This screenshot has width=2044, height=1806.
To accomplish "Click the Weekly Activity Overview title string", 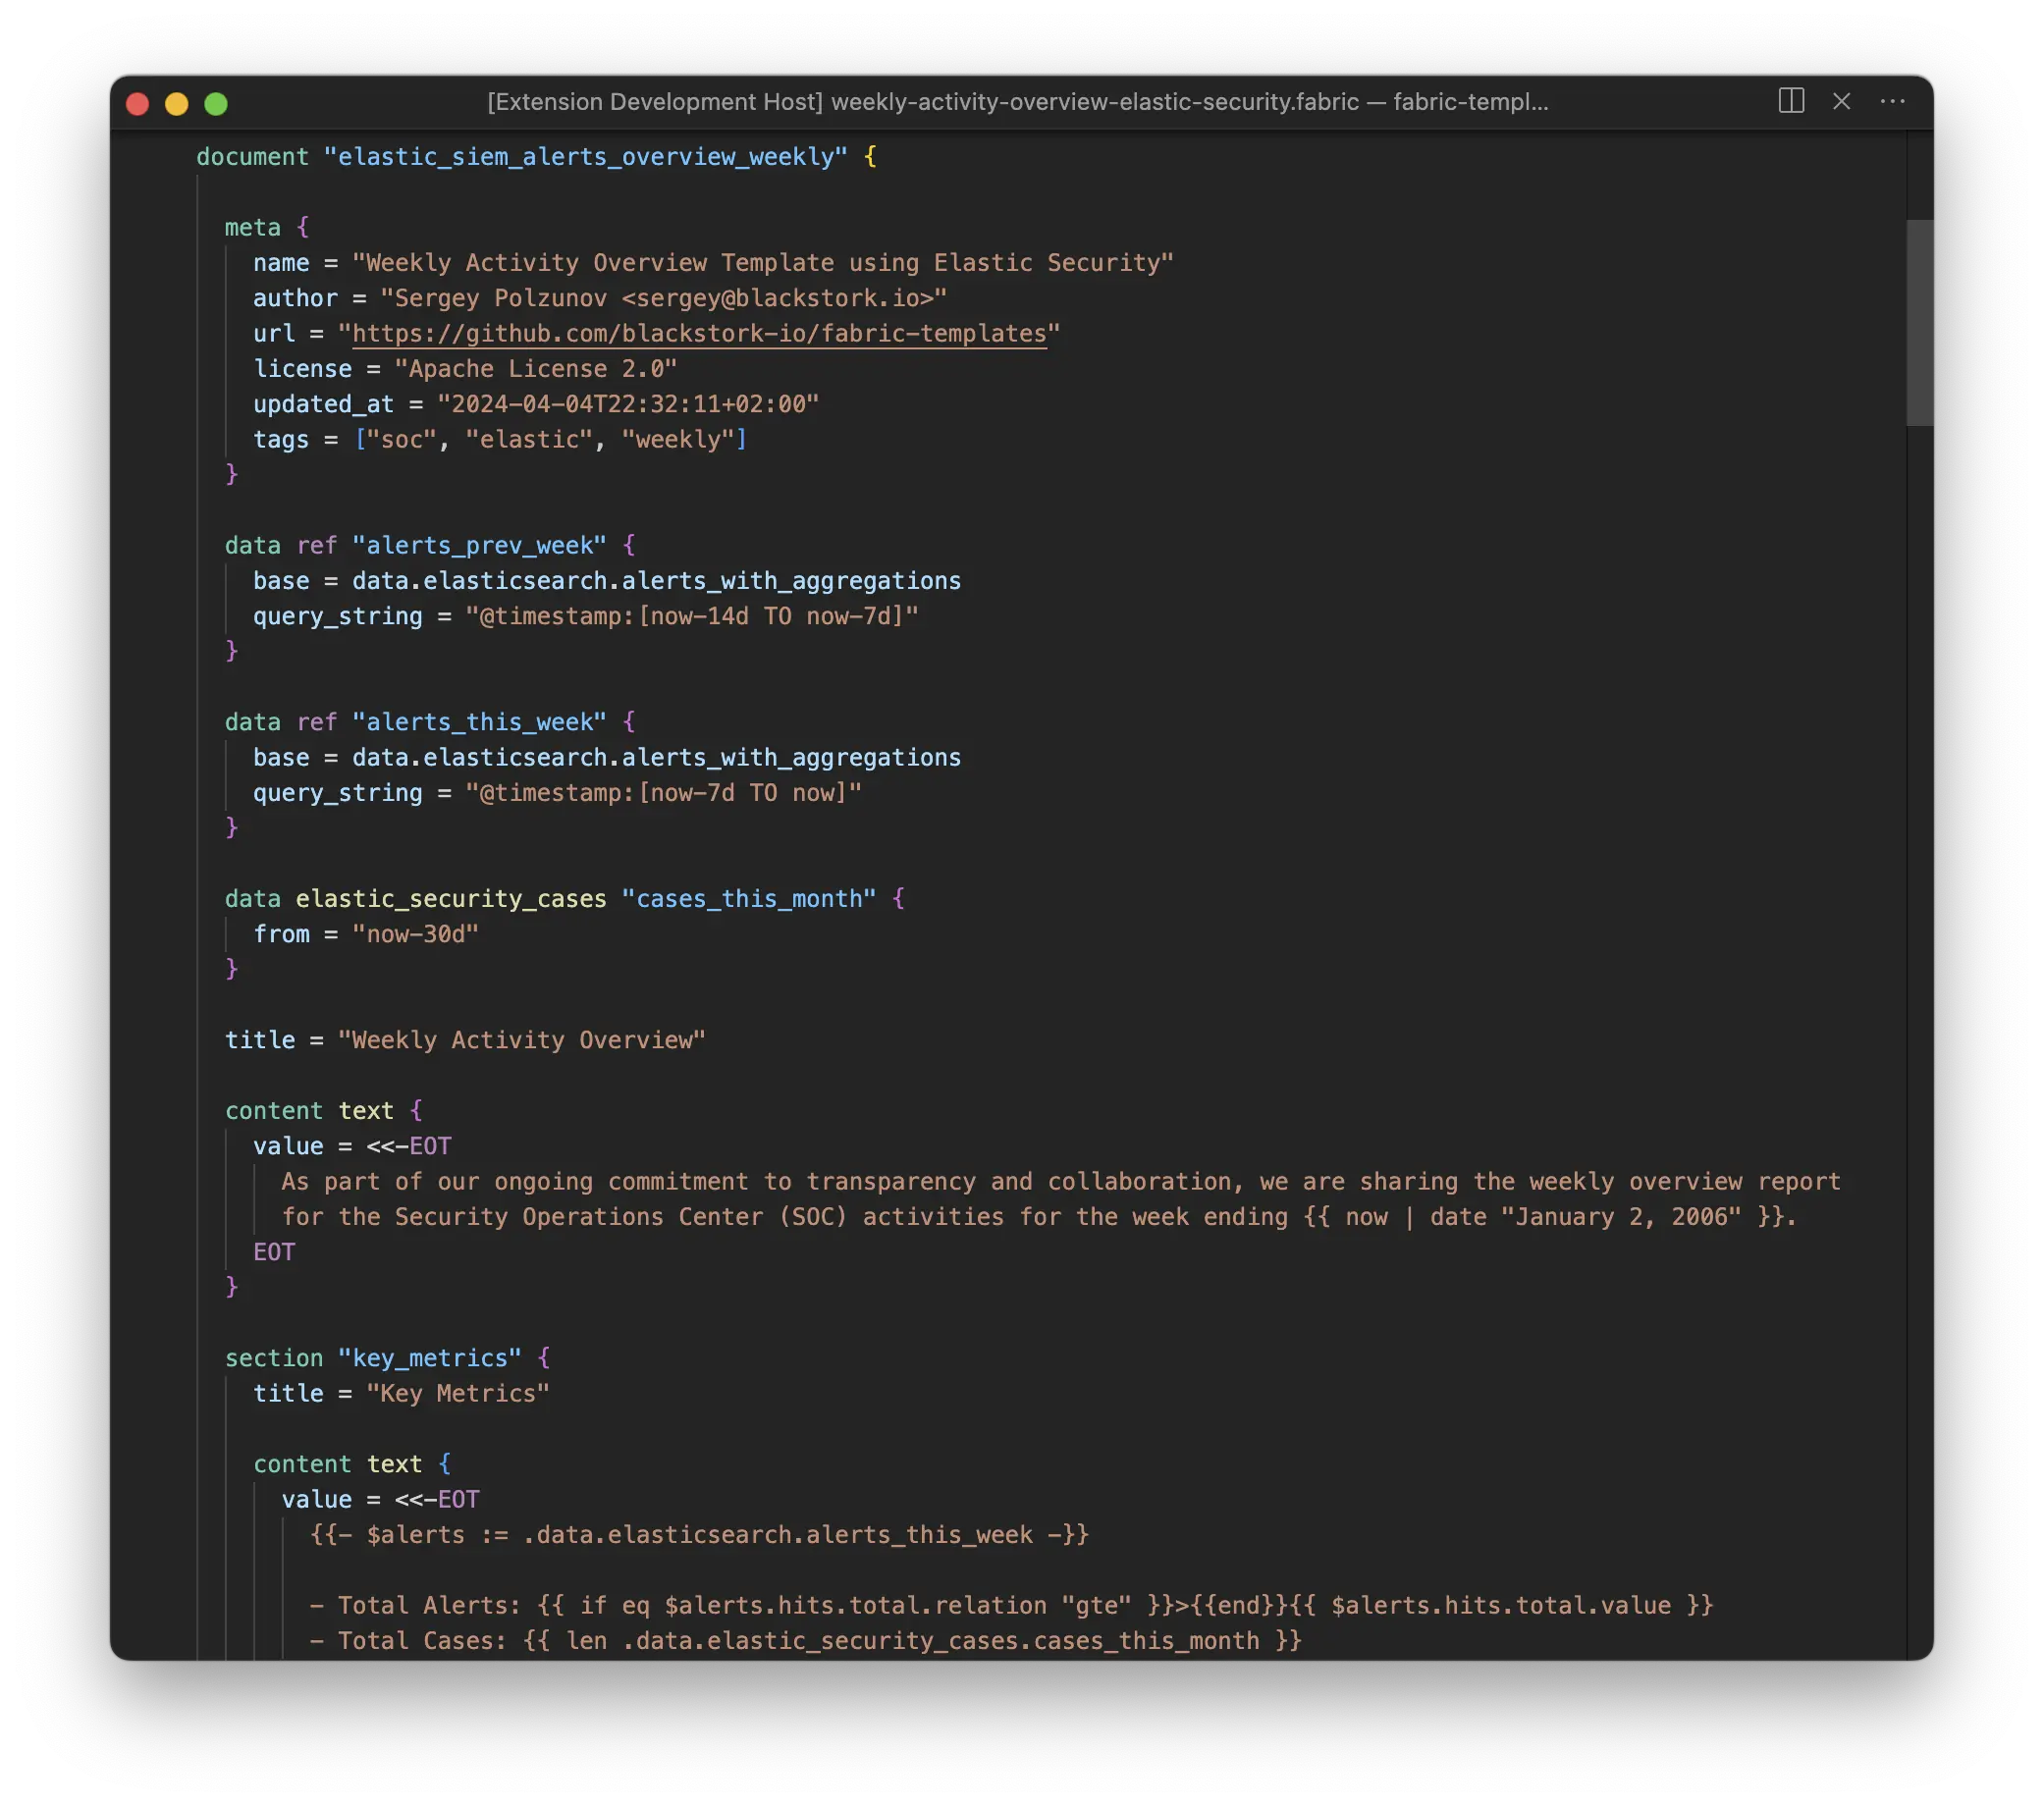I will pyautogui.click(x=523, y=1039).
